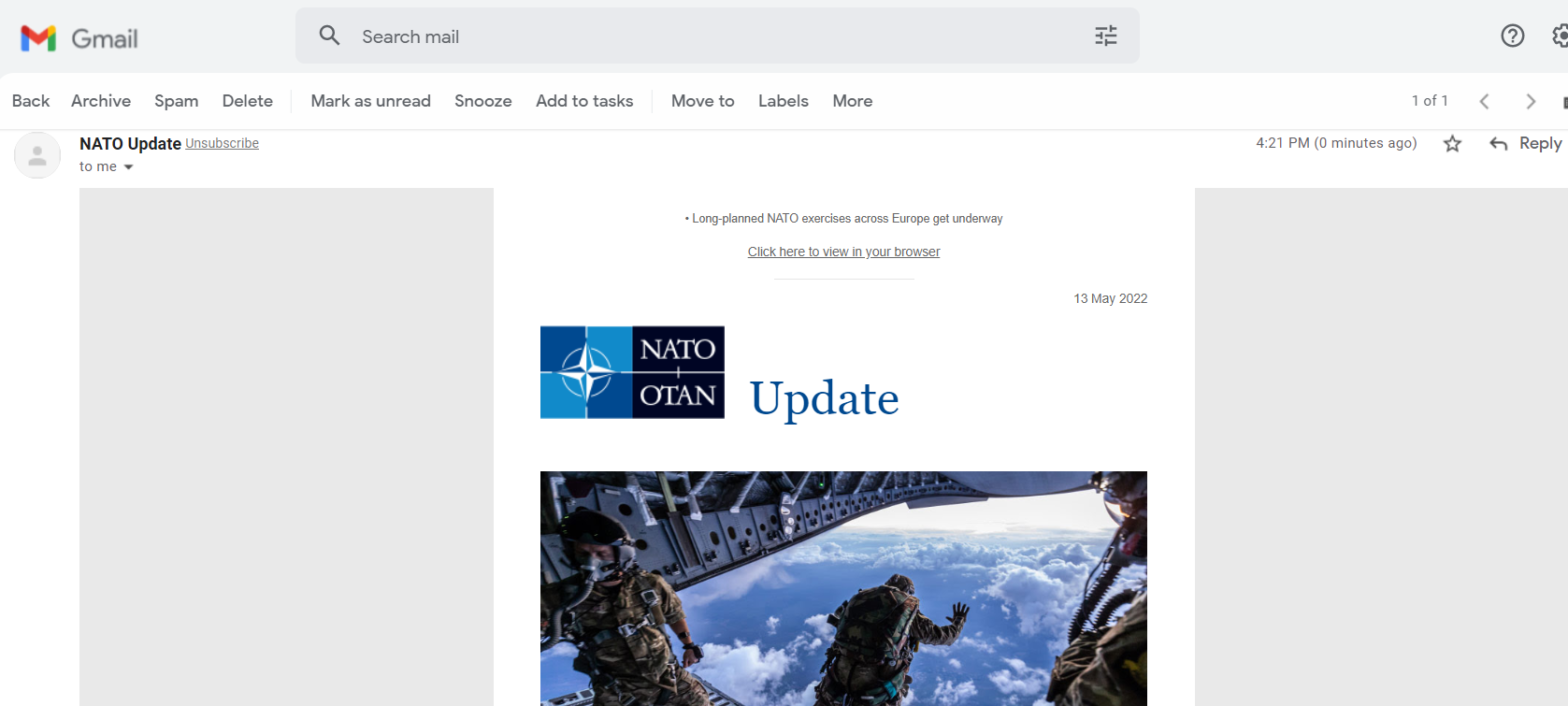Screen dimensions: 1568x706
Task: Click 'Click here to view in your browser'
Action: pyautogui.click(x=844, y=252)
